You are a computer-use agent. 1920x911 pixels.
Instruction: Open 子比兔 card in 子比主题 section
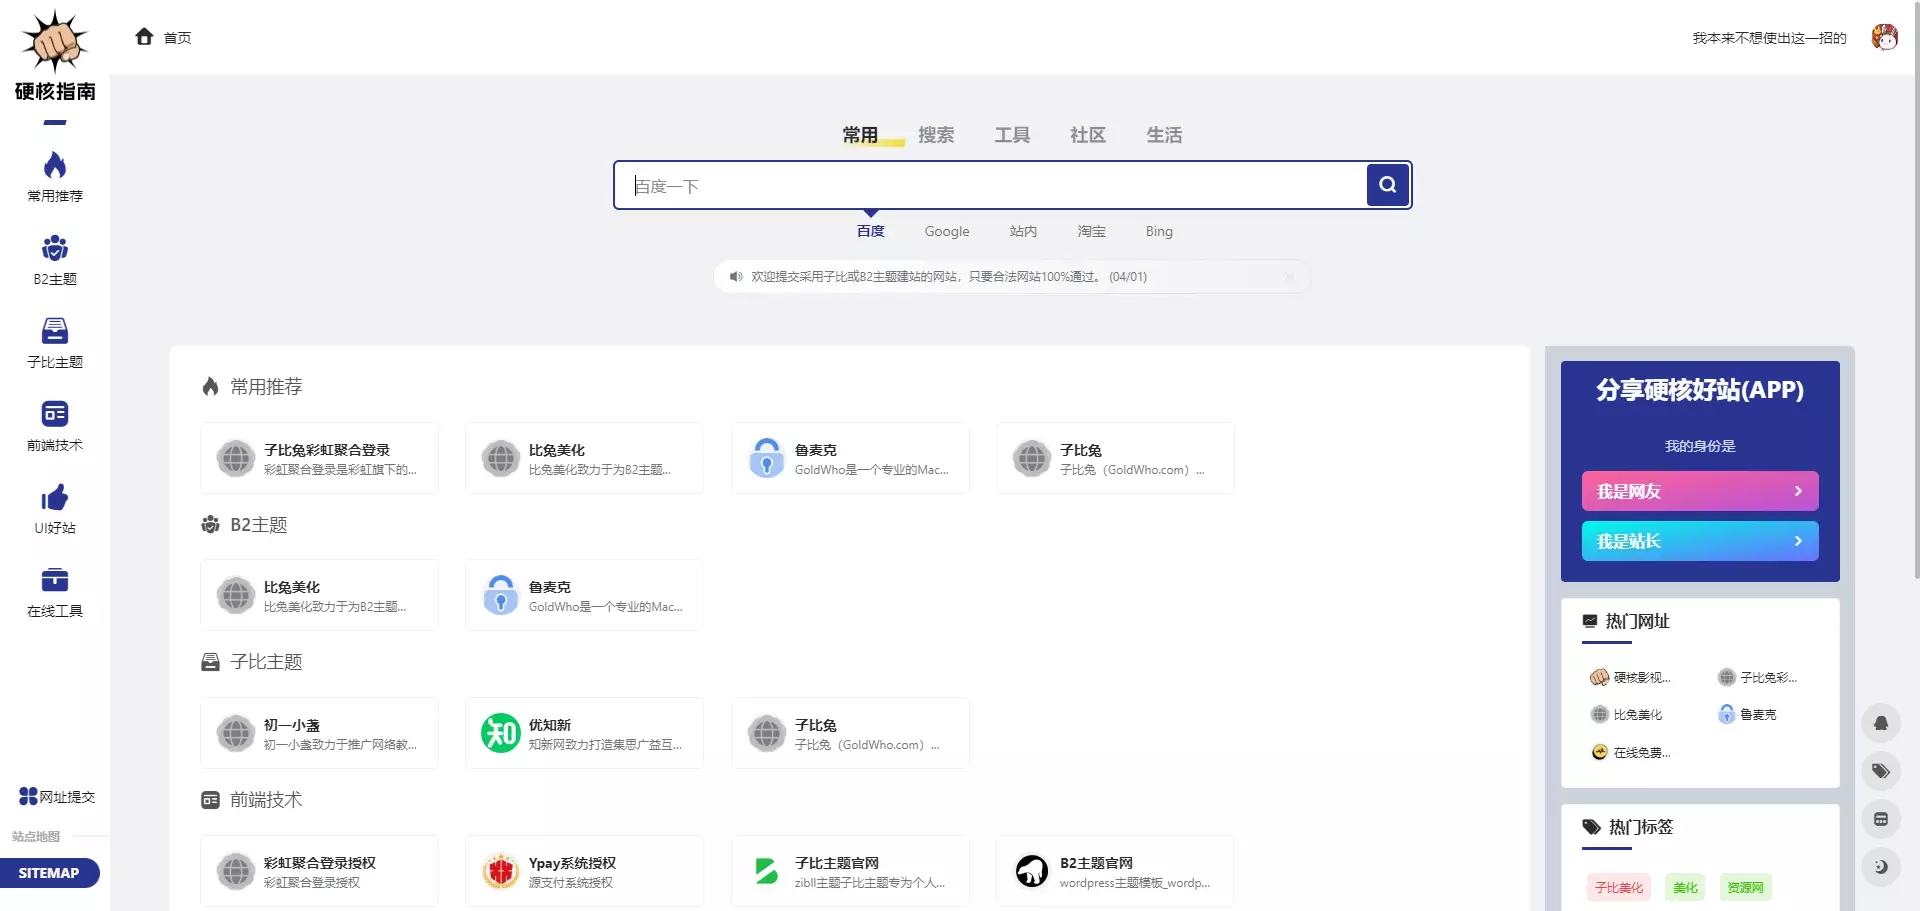[851, 733]
